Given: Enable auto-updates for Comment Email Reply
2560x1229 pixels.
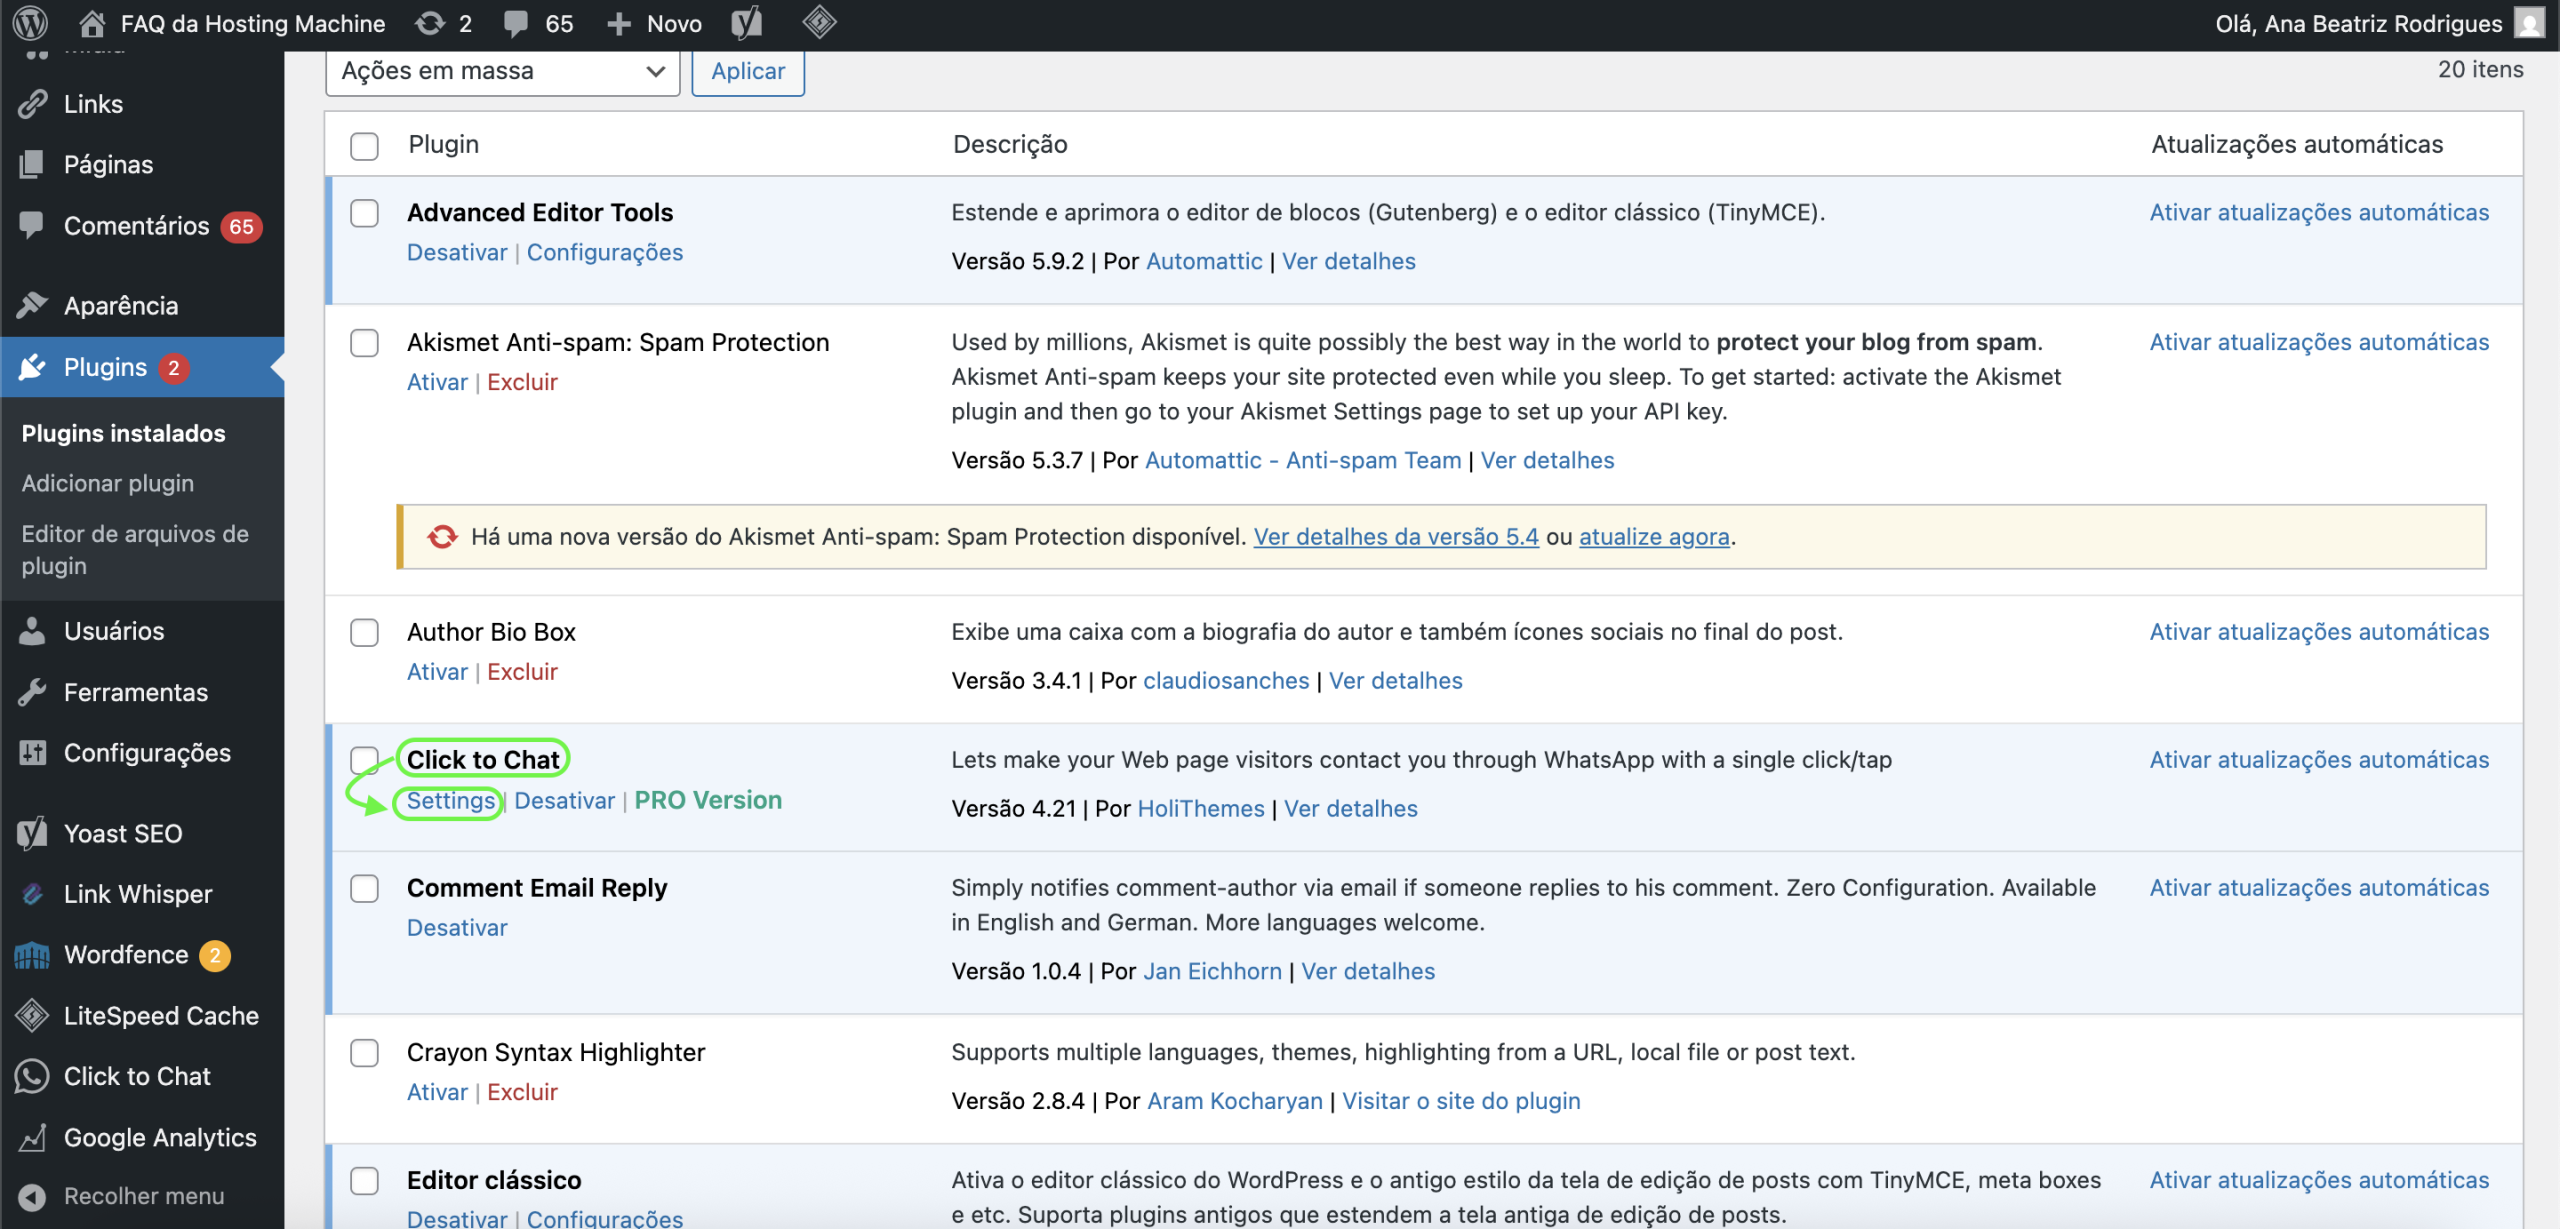Looking at the screenshot, I should click(x=2319, y=888).
